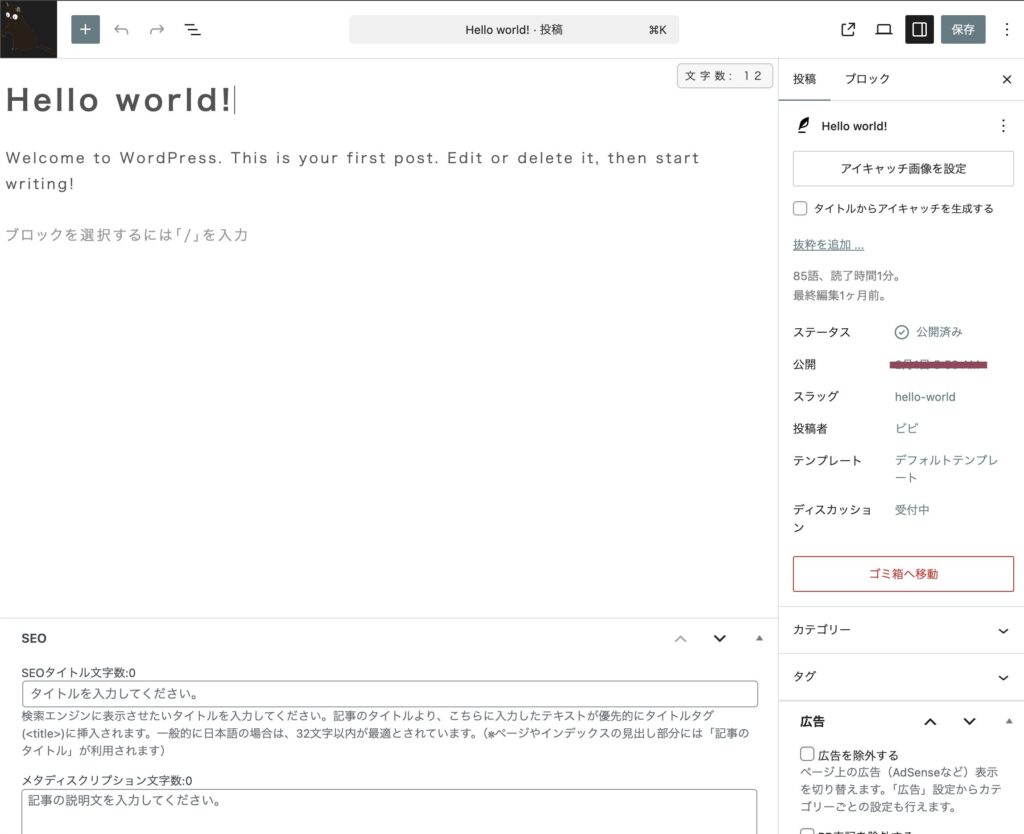This screenshot has width=1024, height=834.
Task: Click the device preview laptop icon
Action: pos(884,30)
